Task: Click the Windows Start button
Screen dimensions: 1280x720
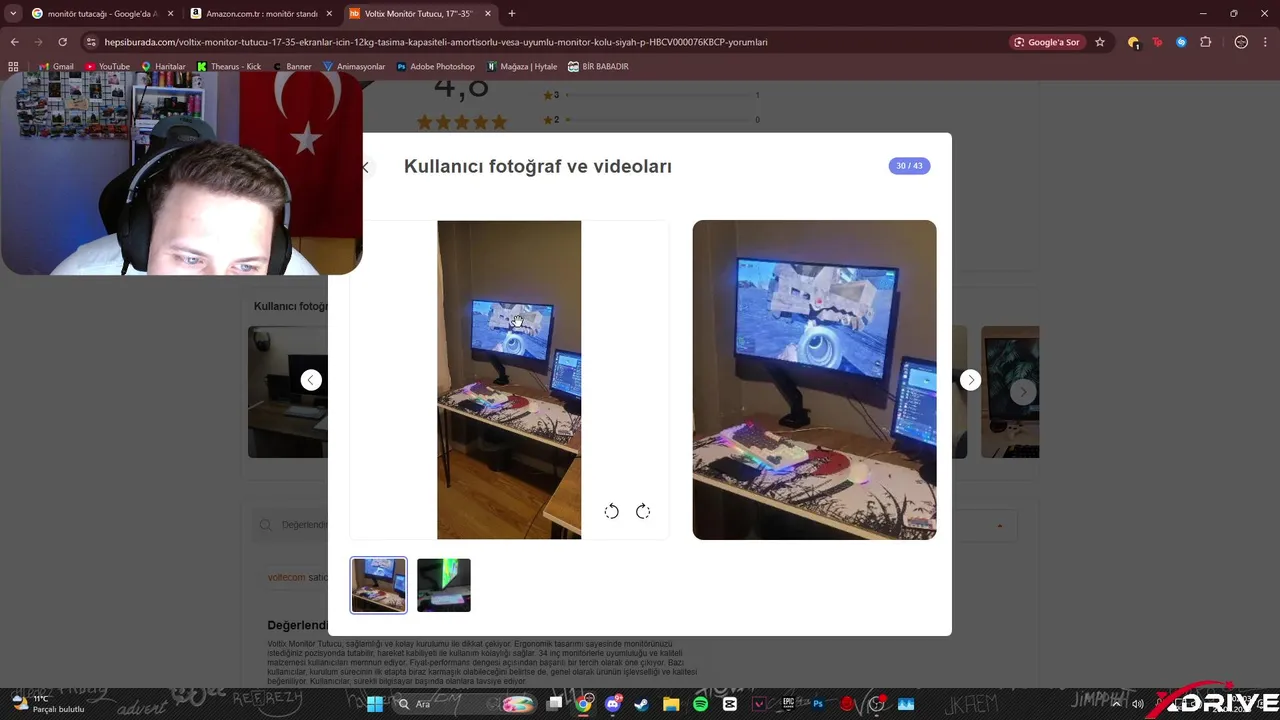Action: [x=375, y=704]
